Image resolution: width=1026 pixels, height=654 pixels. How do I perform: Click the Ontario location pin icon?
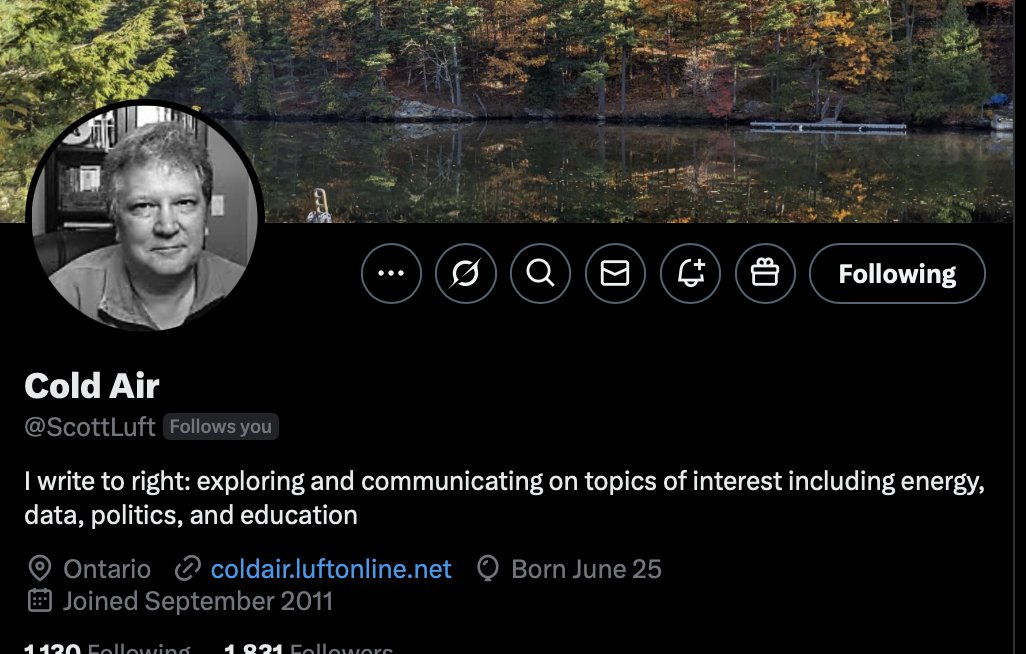[40, 568]
